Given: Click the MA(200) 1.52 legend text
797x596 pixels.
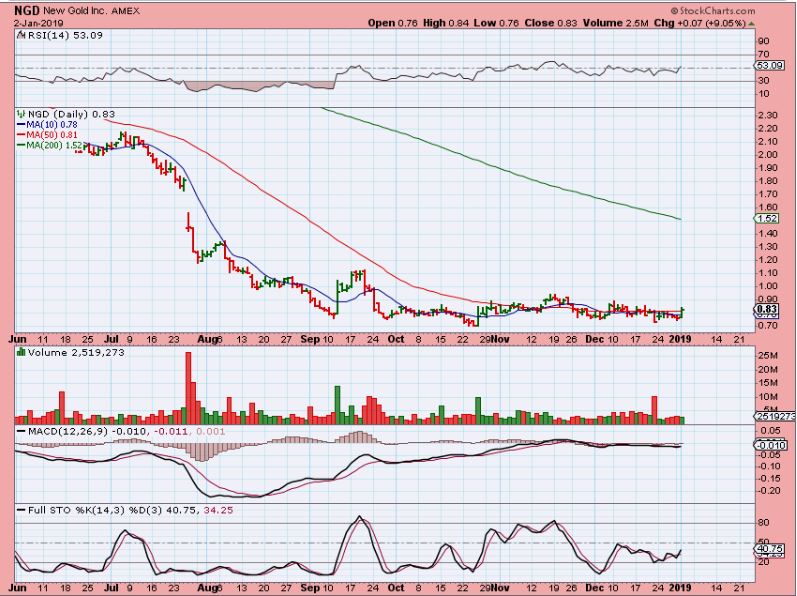Looking at the screenshot, I should click(54, 145).
